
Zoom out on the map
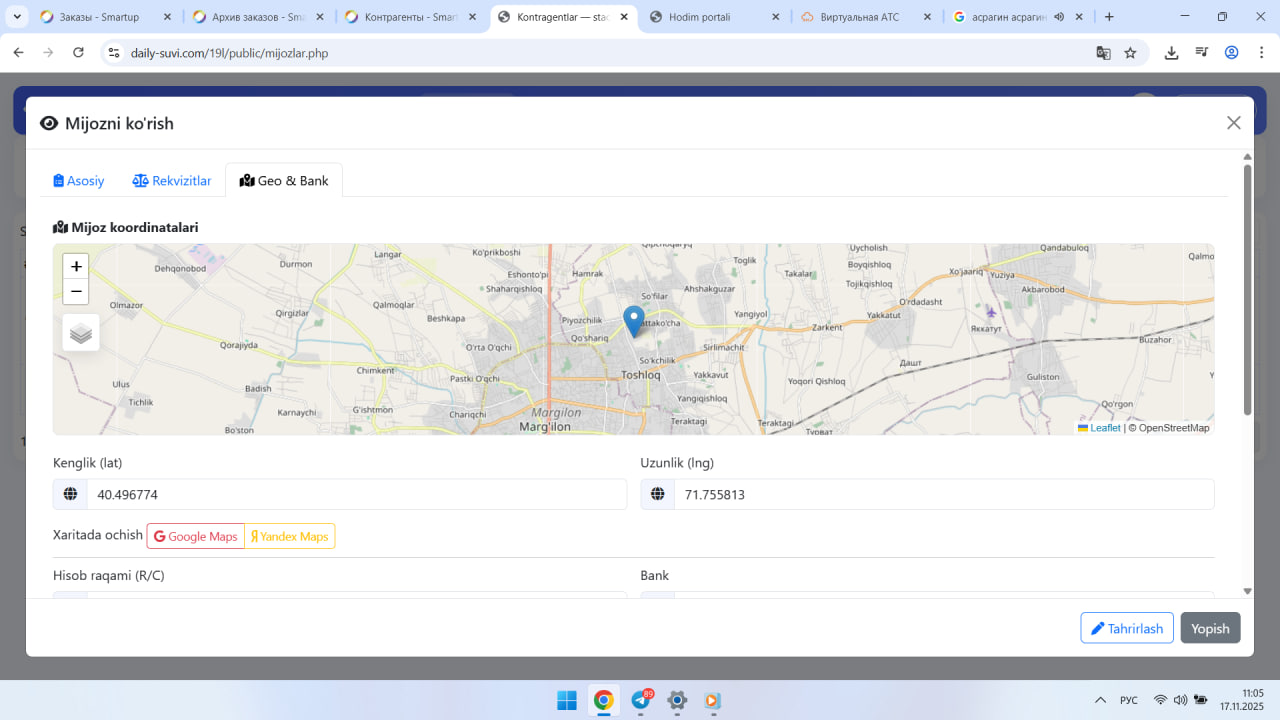click(x=76, y=292)
